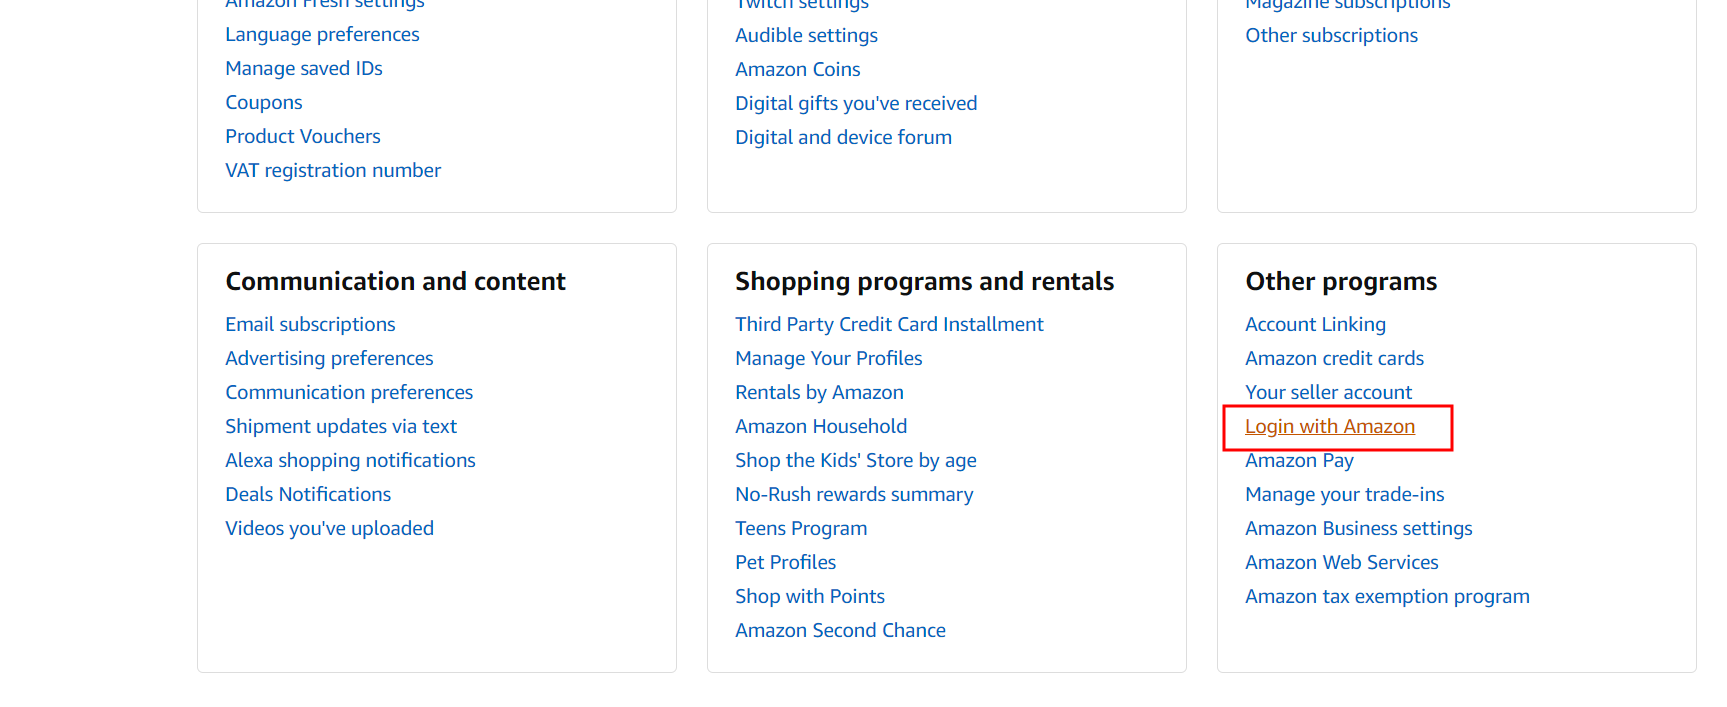1727x707 pixels.
Task: Open Digital and device forum
Action: (843, 138)
